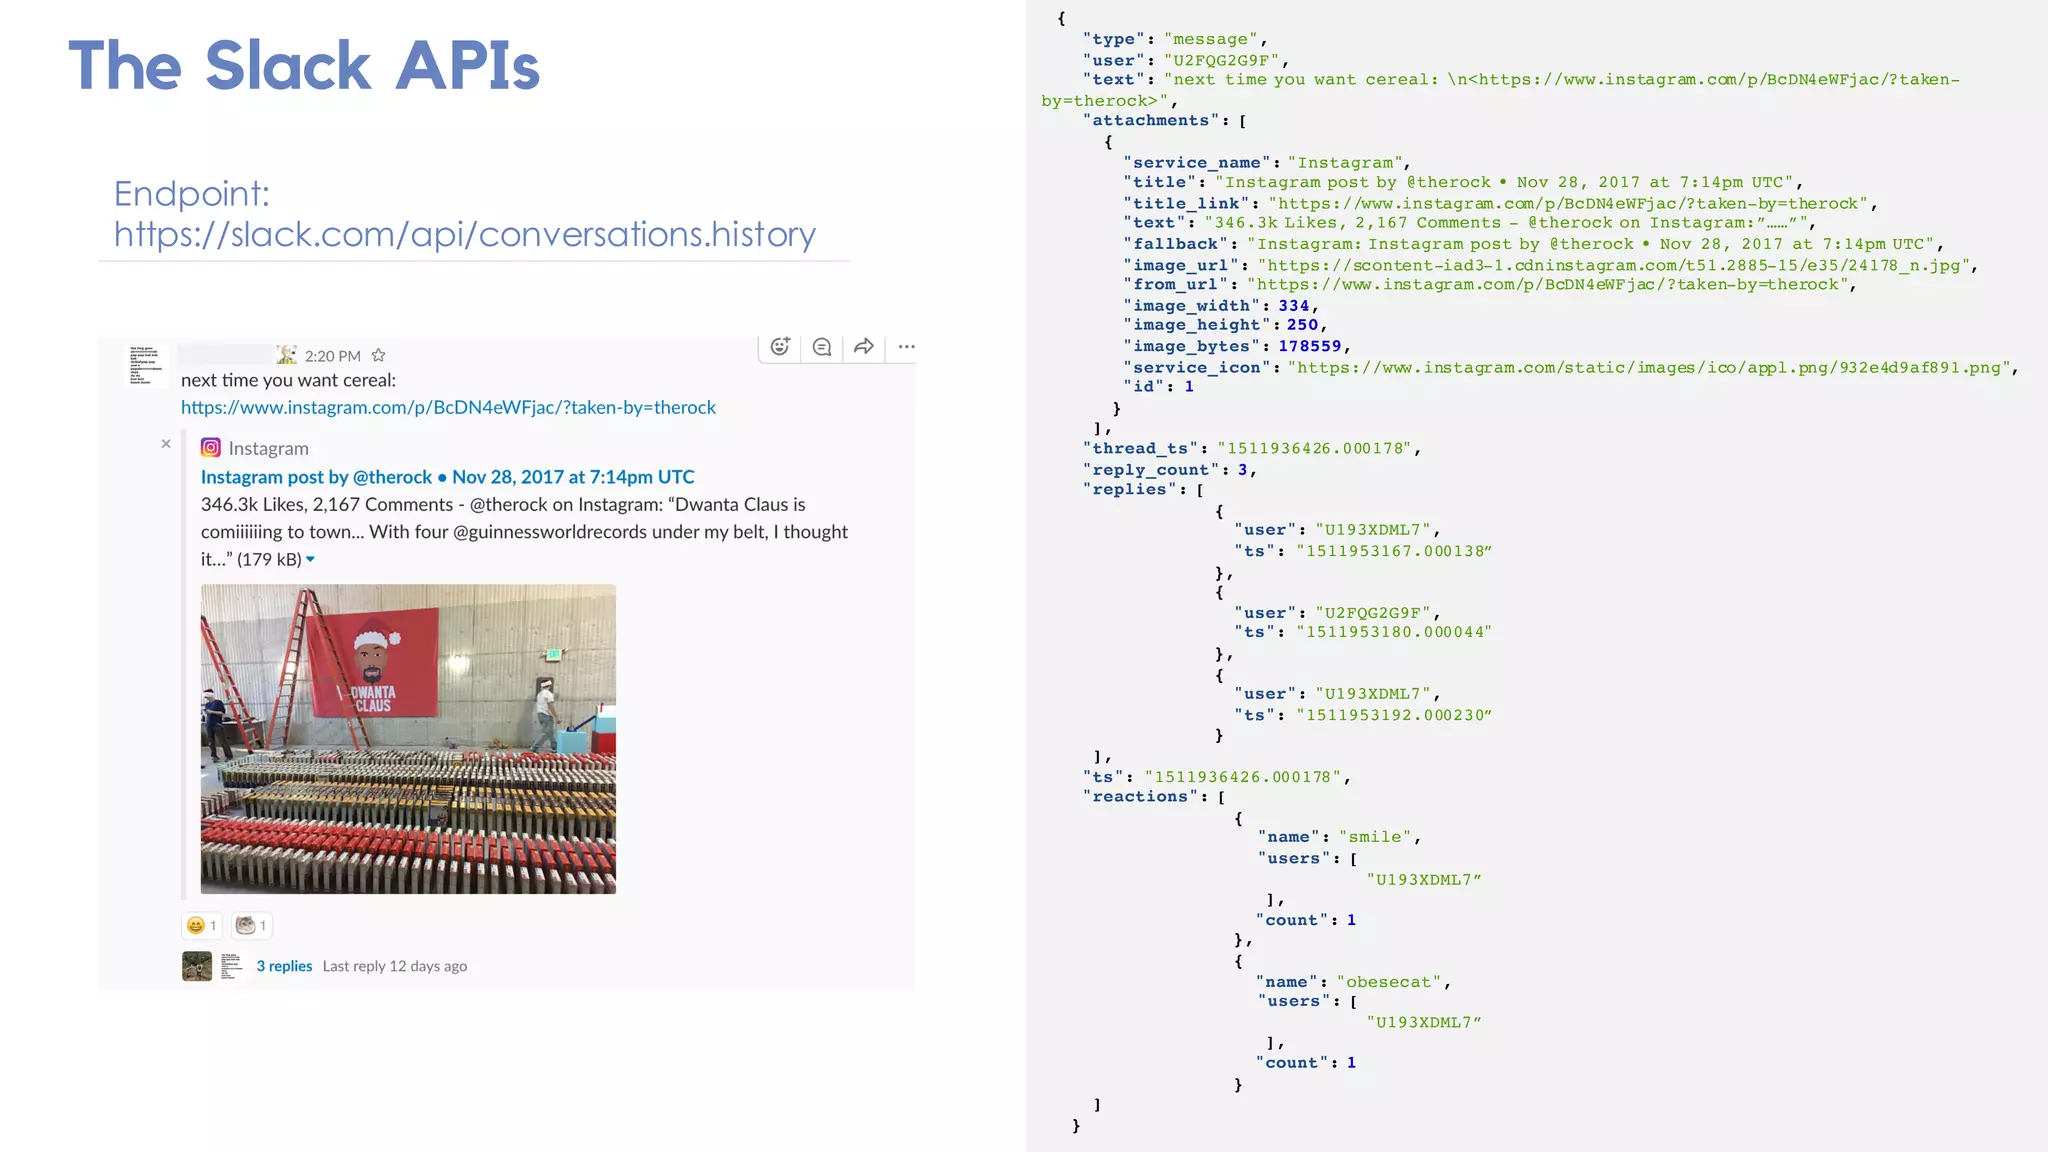Open the 3 replies thread link
The height and width of the screenshot is (1152, 2048).
tap(284, 966)
